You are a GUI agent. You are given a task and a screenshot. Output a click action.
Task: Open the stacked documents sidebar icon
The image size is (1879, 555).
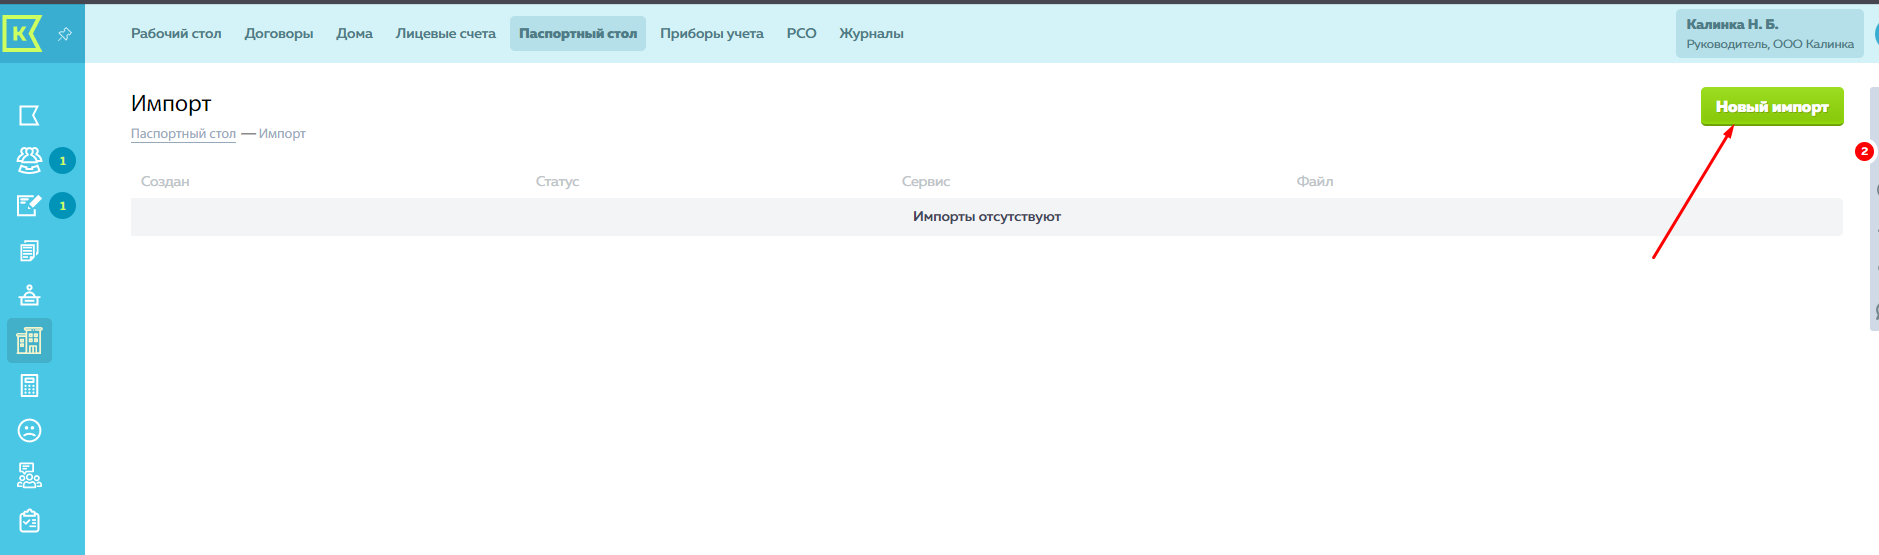(29, 251)
